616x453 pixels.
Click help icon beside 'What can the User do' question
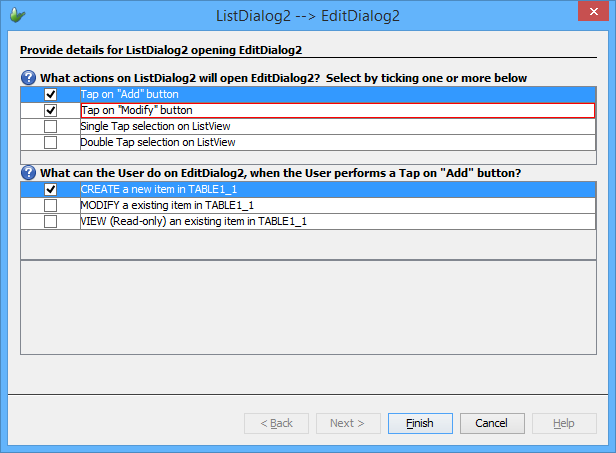(29, 172)
